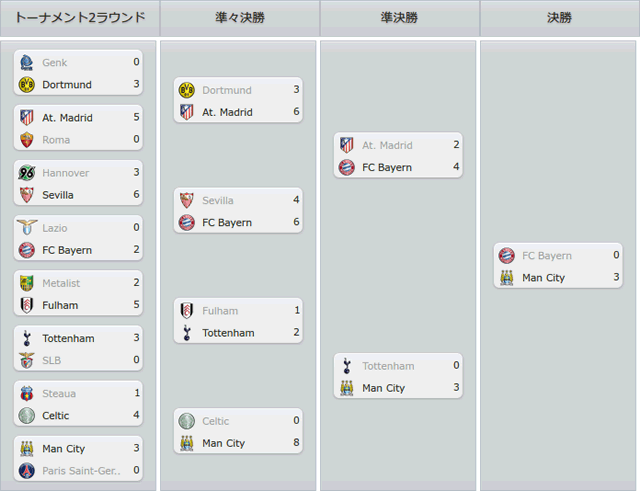Image resolution: width=640 pixels, height=491 pixels.
Task: Open Sevilla team link in second round
Action: 58,195
